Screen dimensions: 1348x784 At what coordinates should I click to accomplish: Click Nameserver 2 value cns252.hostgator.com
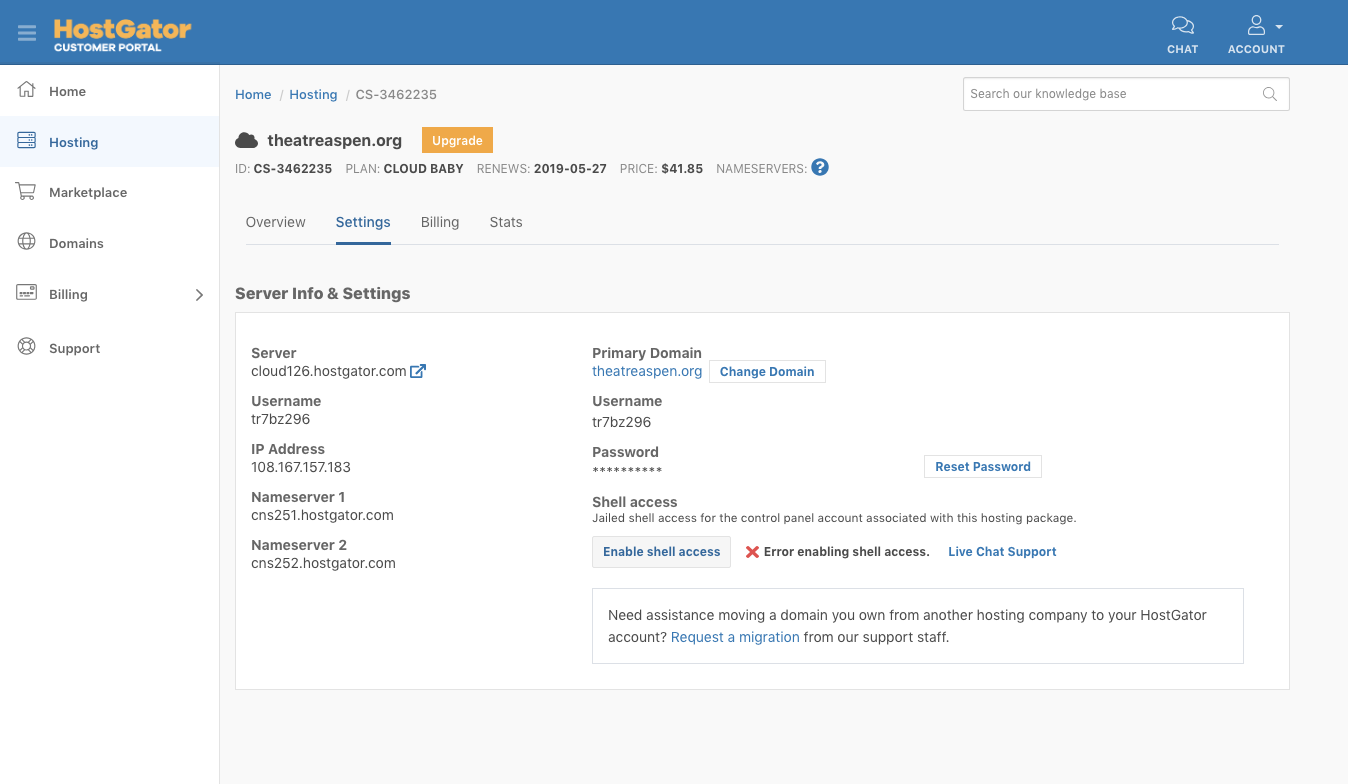coord(323,563)
